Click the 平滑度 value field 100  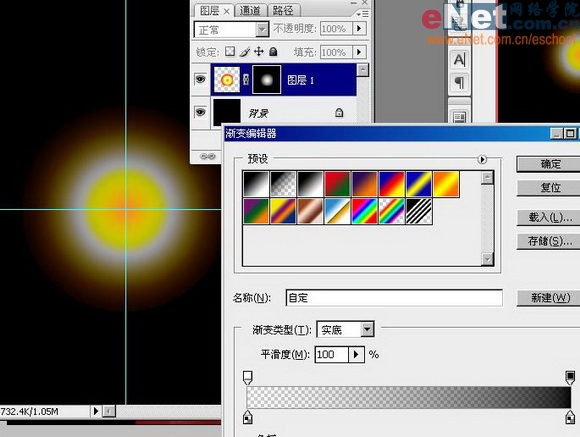point(332,354)
